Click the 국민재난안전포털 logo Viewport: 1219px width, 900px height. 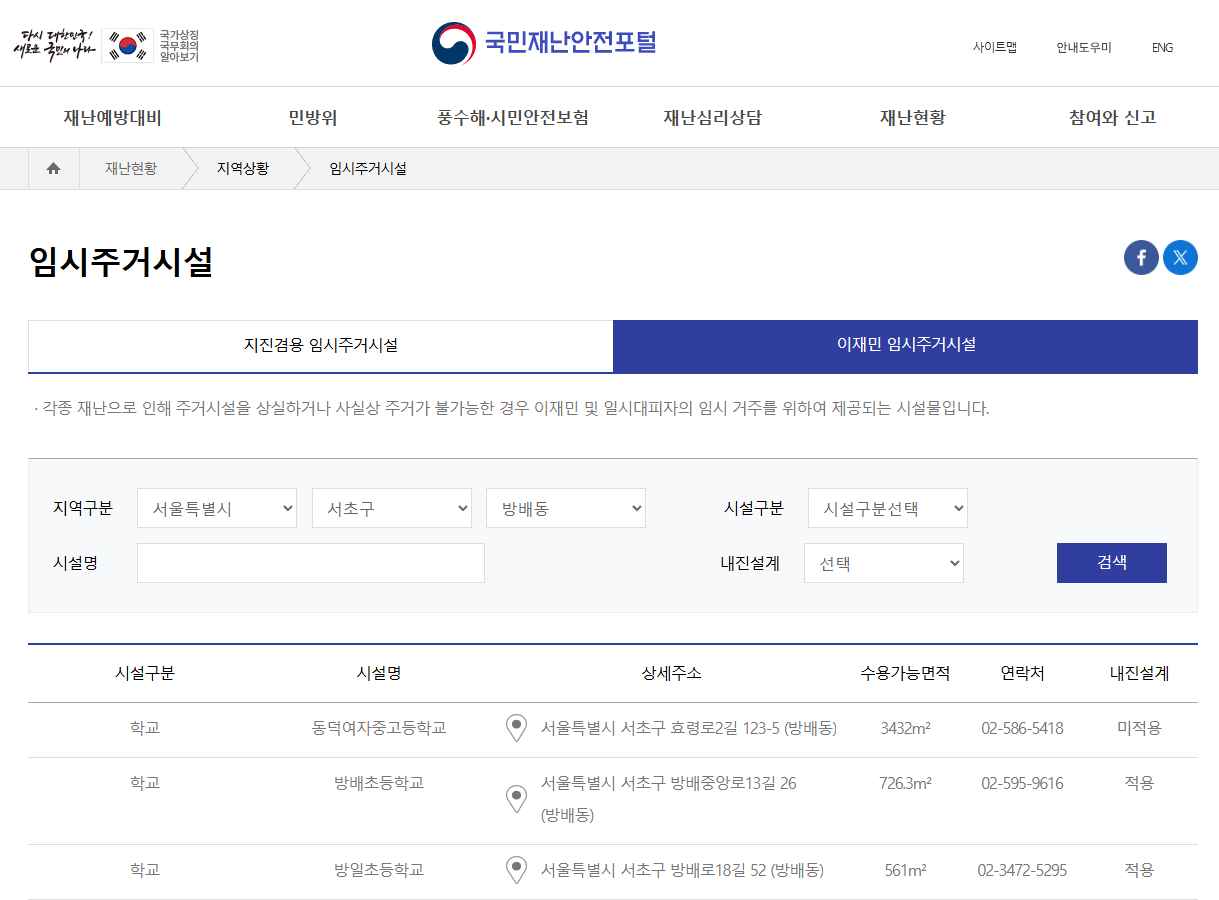[x=543, y=42]
